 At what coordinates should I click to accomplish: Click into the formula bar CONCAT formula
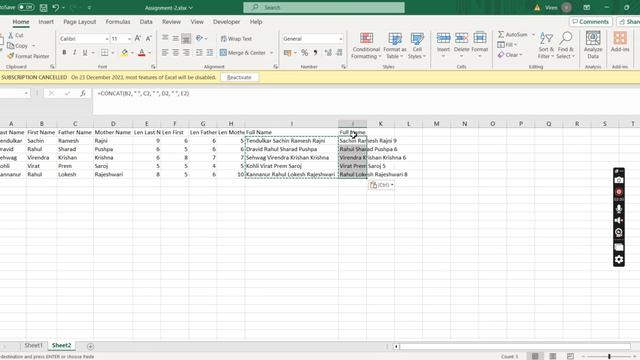coord(143,93)
